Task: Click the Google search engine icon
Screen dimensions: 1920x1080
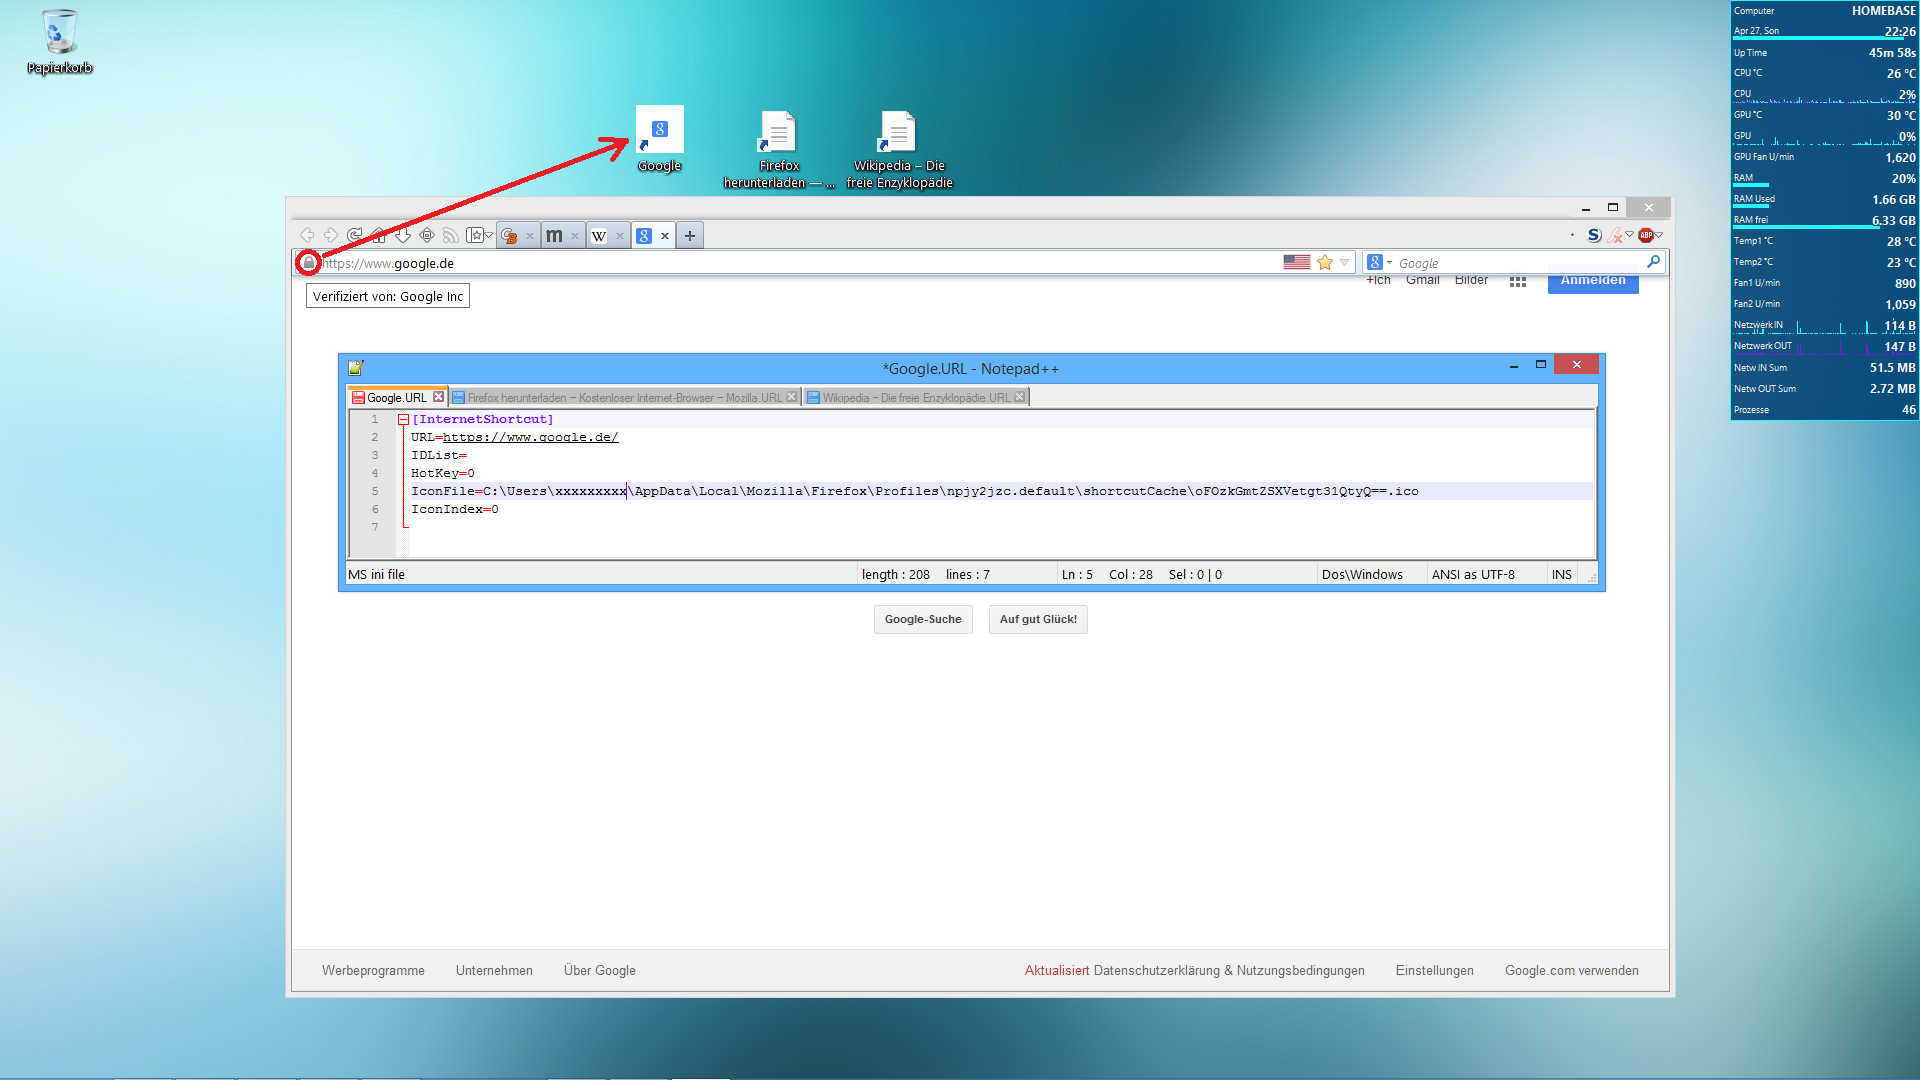Action: pyautogui.click(x=1375, y=262)
